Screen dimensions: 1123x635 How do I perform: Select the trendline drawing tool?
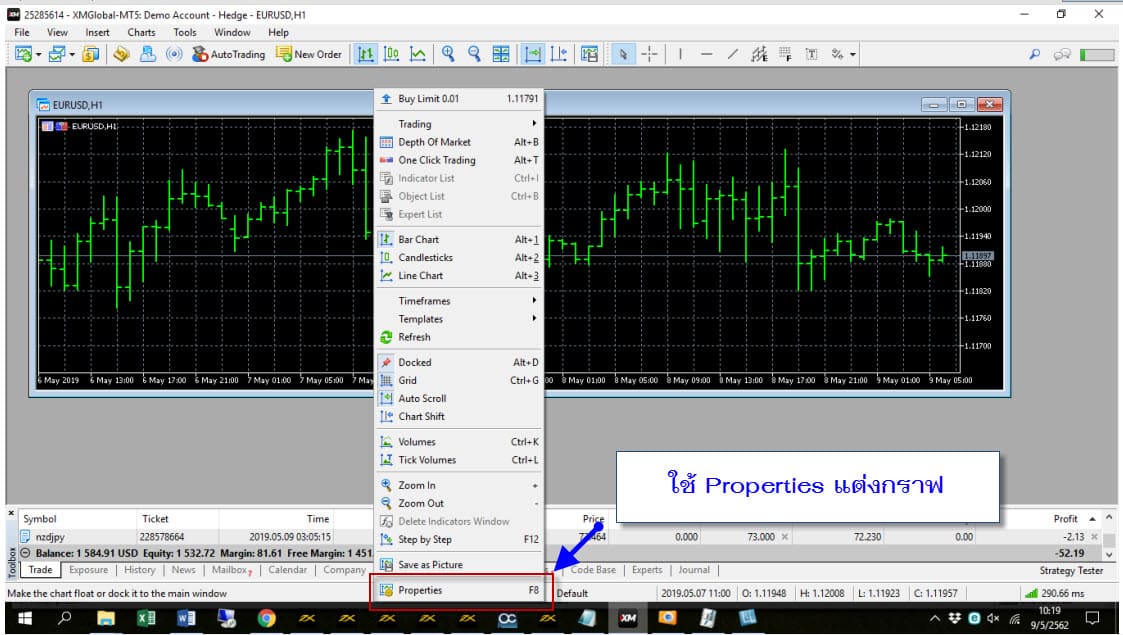click(733, 54)
